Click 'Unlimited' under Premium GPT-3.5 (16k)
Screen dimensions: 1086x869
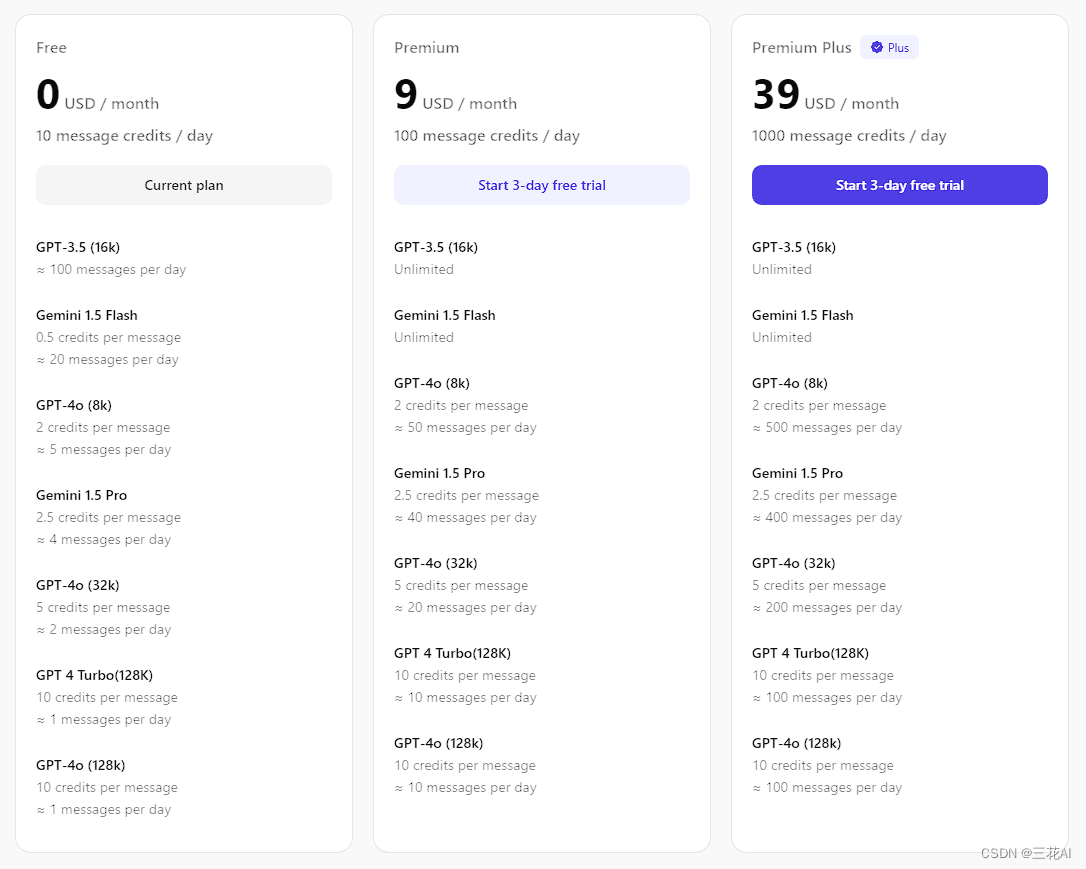point(424,269)
